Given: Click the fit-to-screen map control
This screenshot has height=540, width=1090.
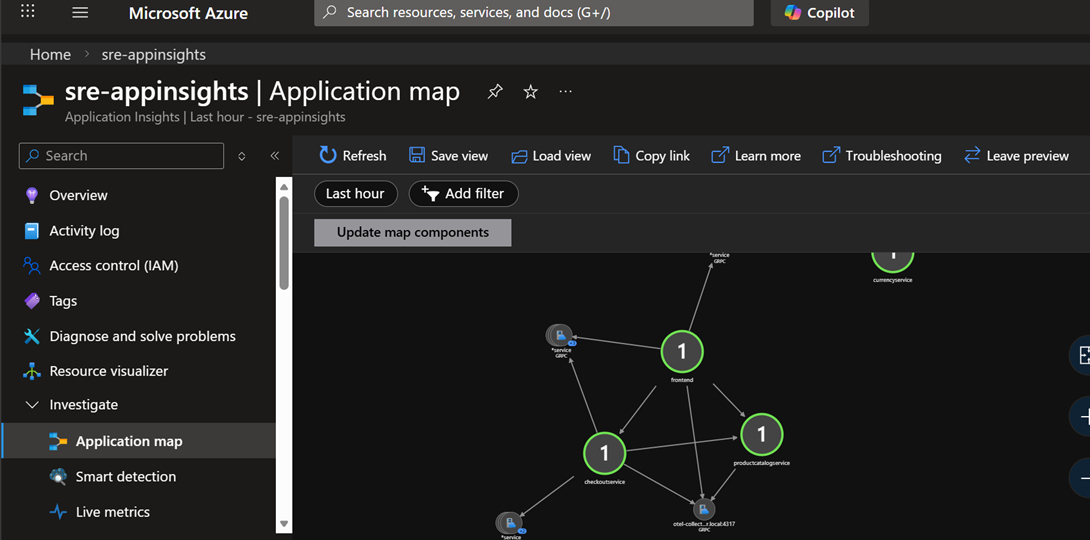Looking at the screenshot, I should (x=1081, y=355).
